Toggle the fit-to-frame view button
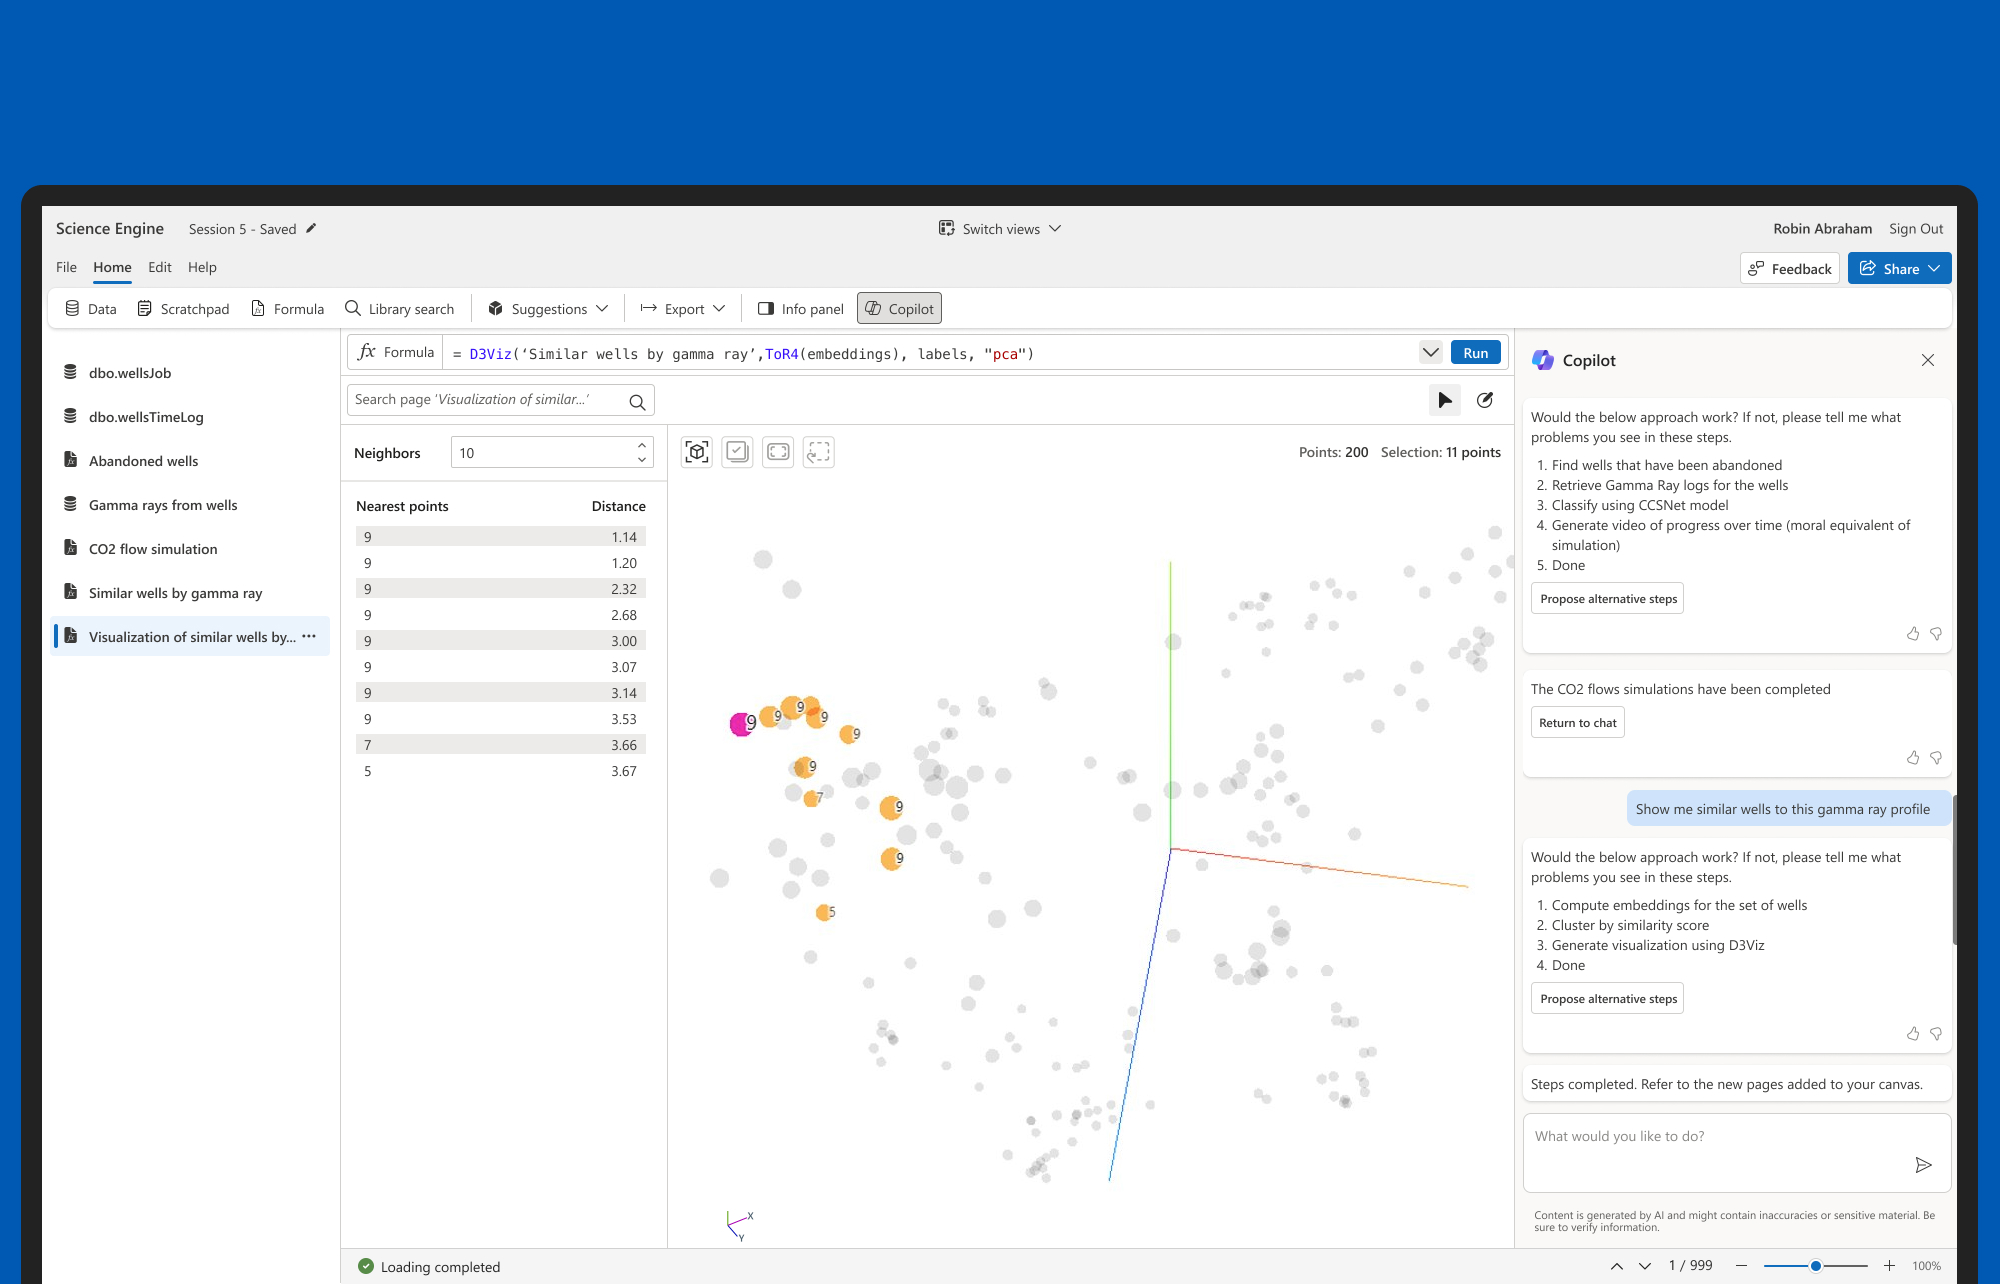 [778, 452]
